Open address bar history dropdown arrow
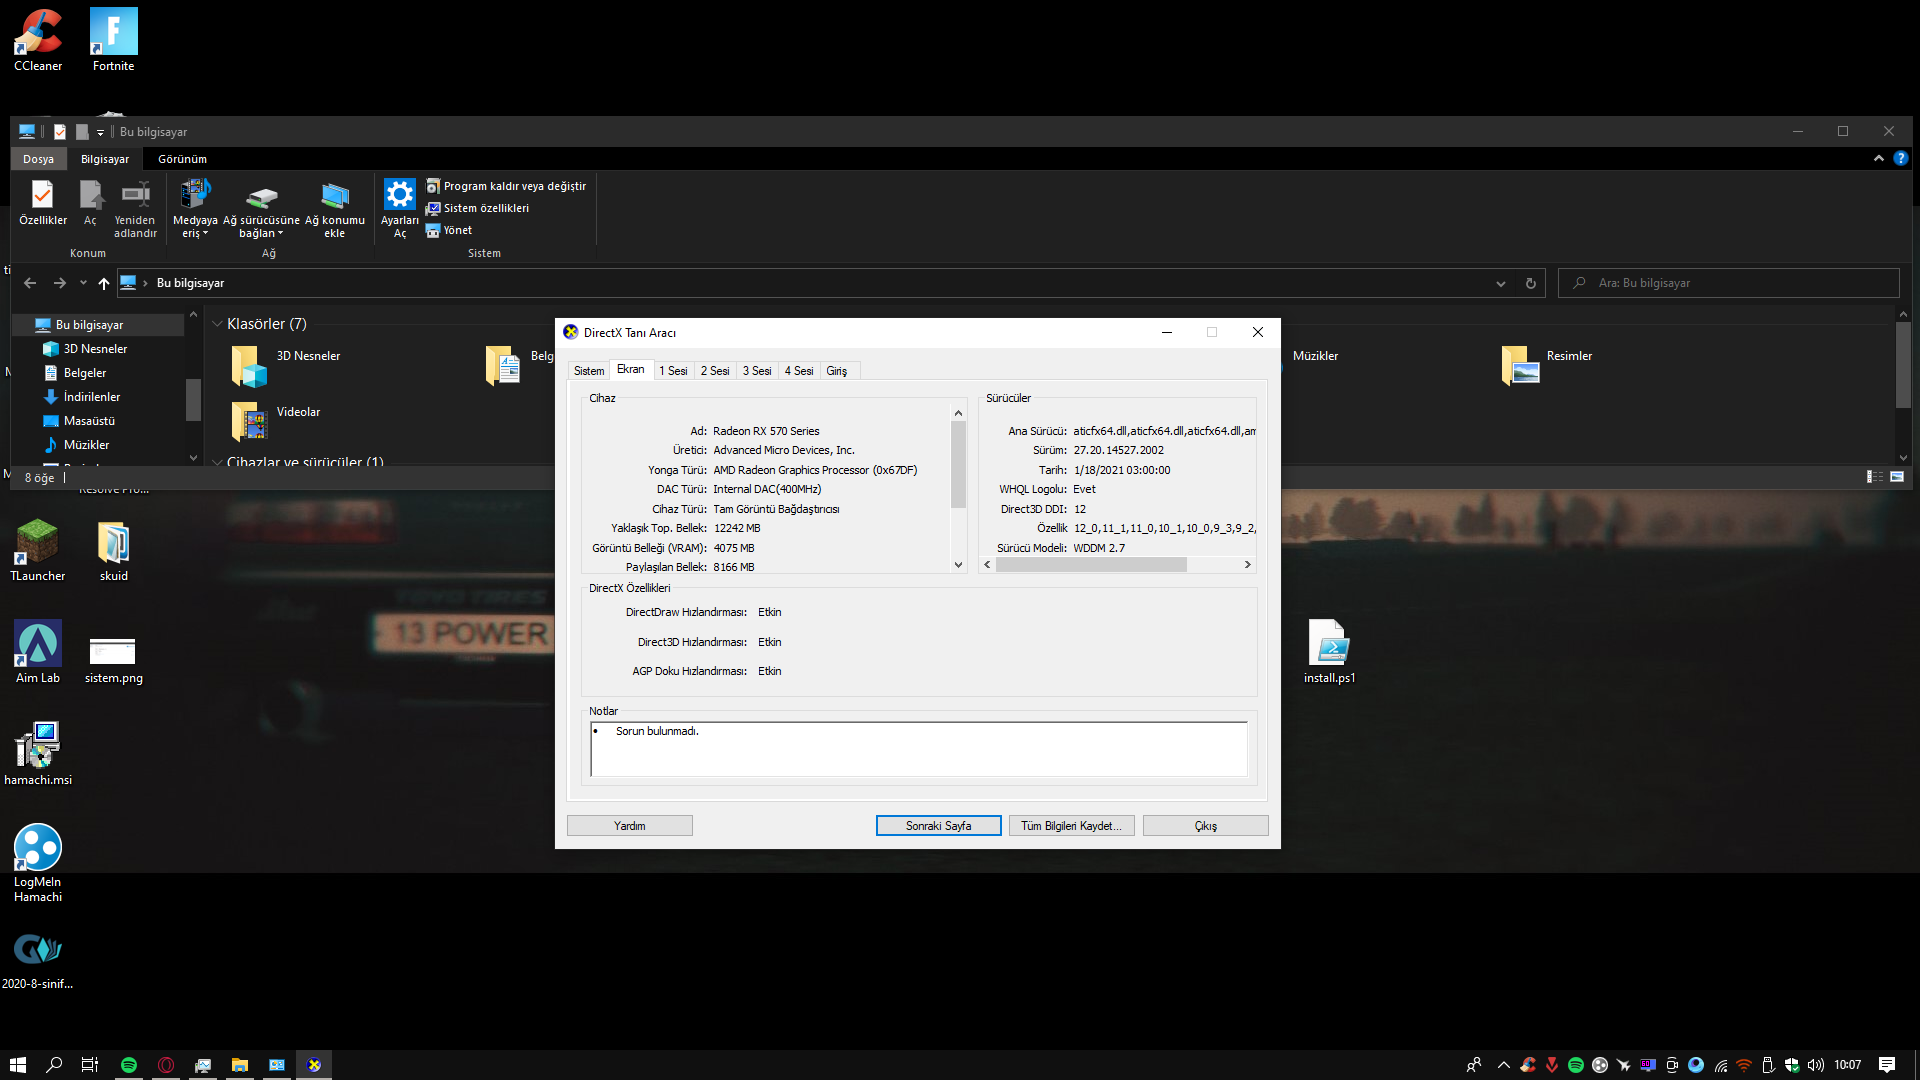The height and width of the screenshot is (1080, 1920). [1500, 284]
